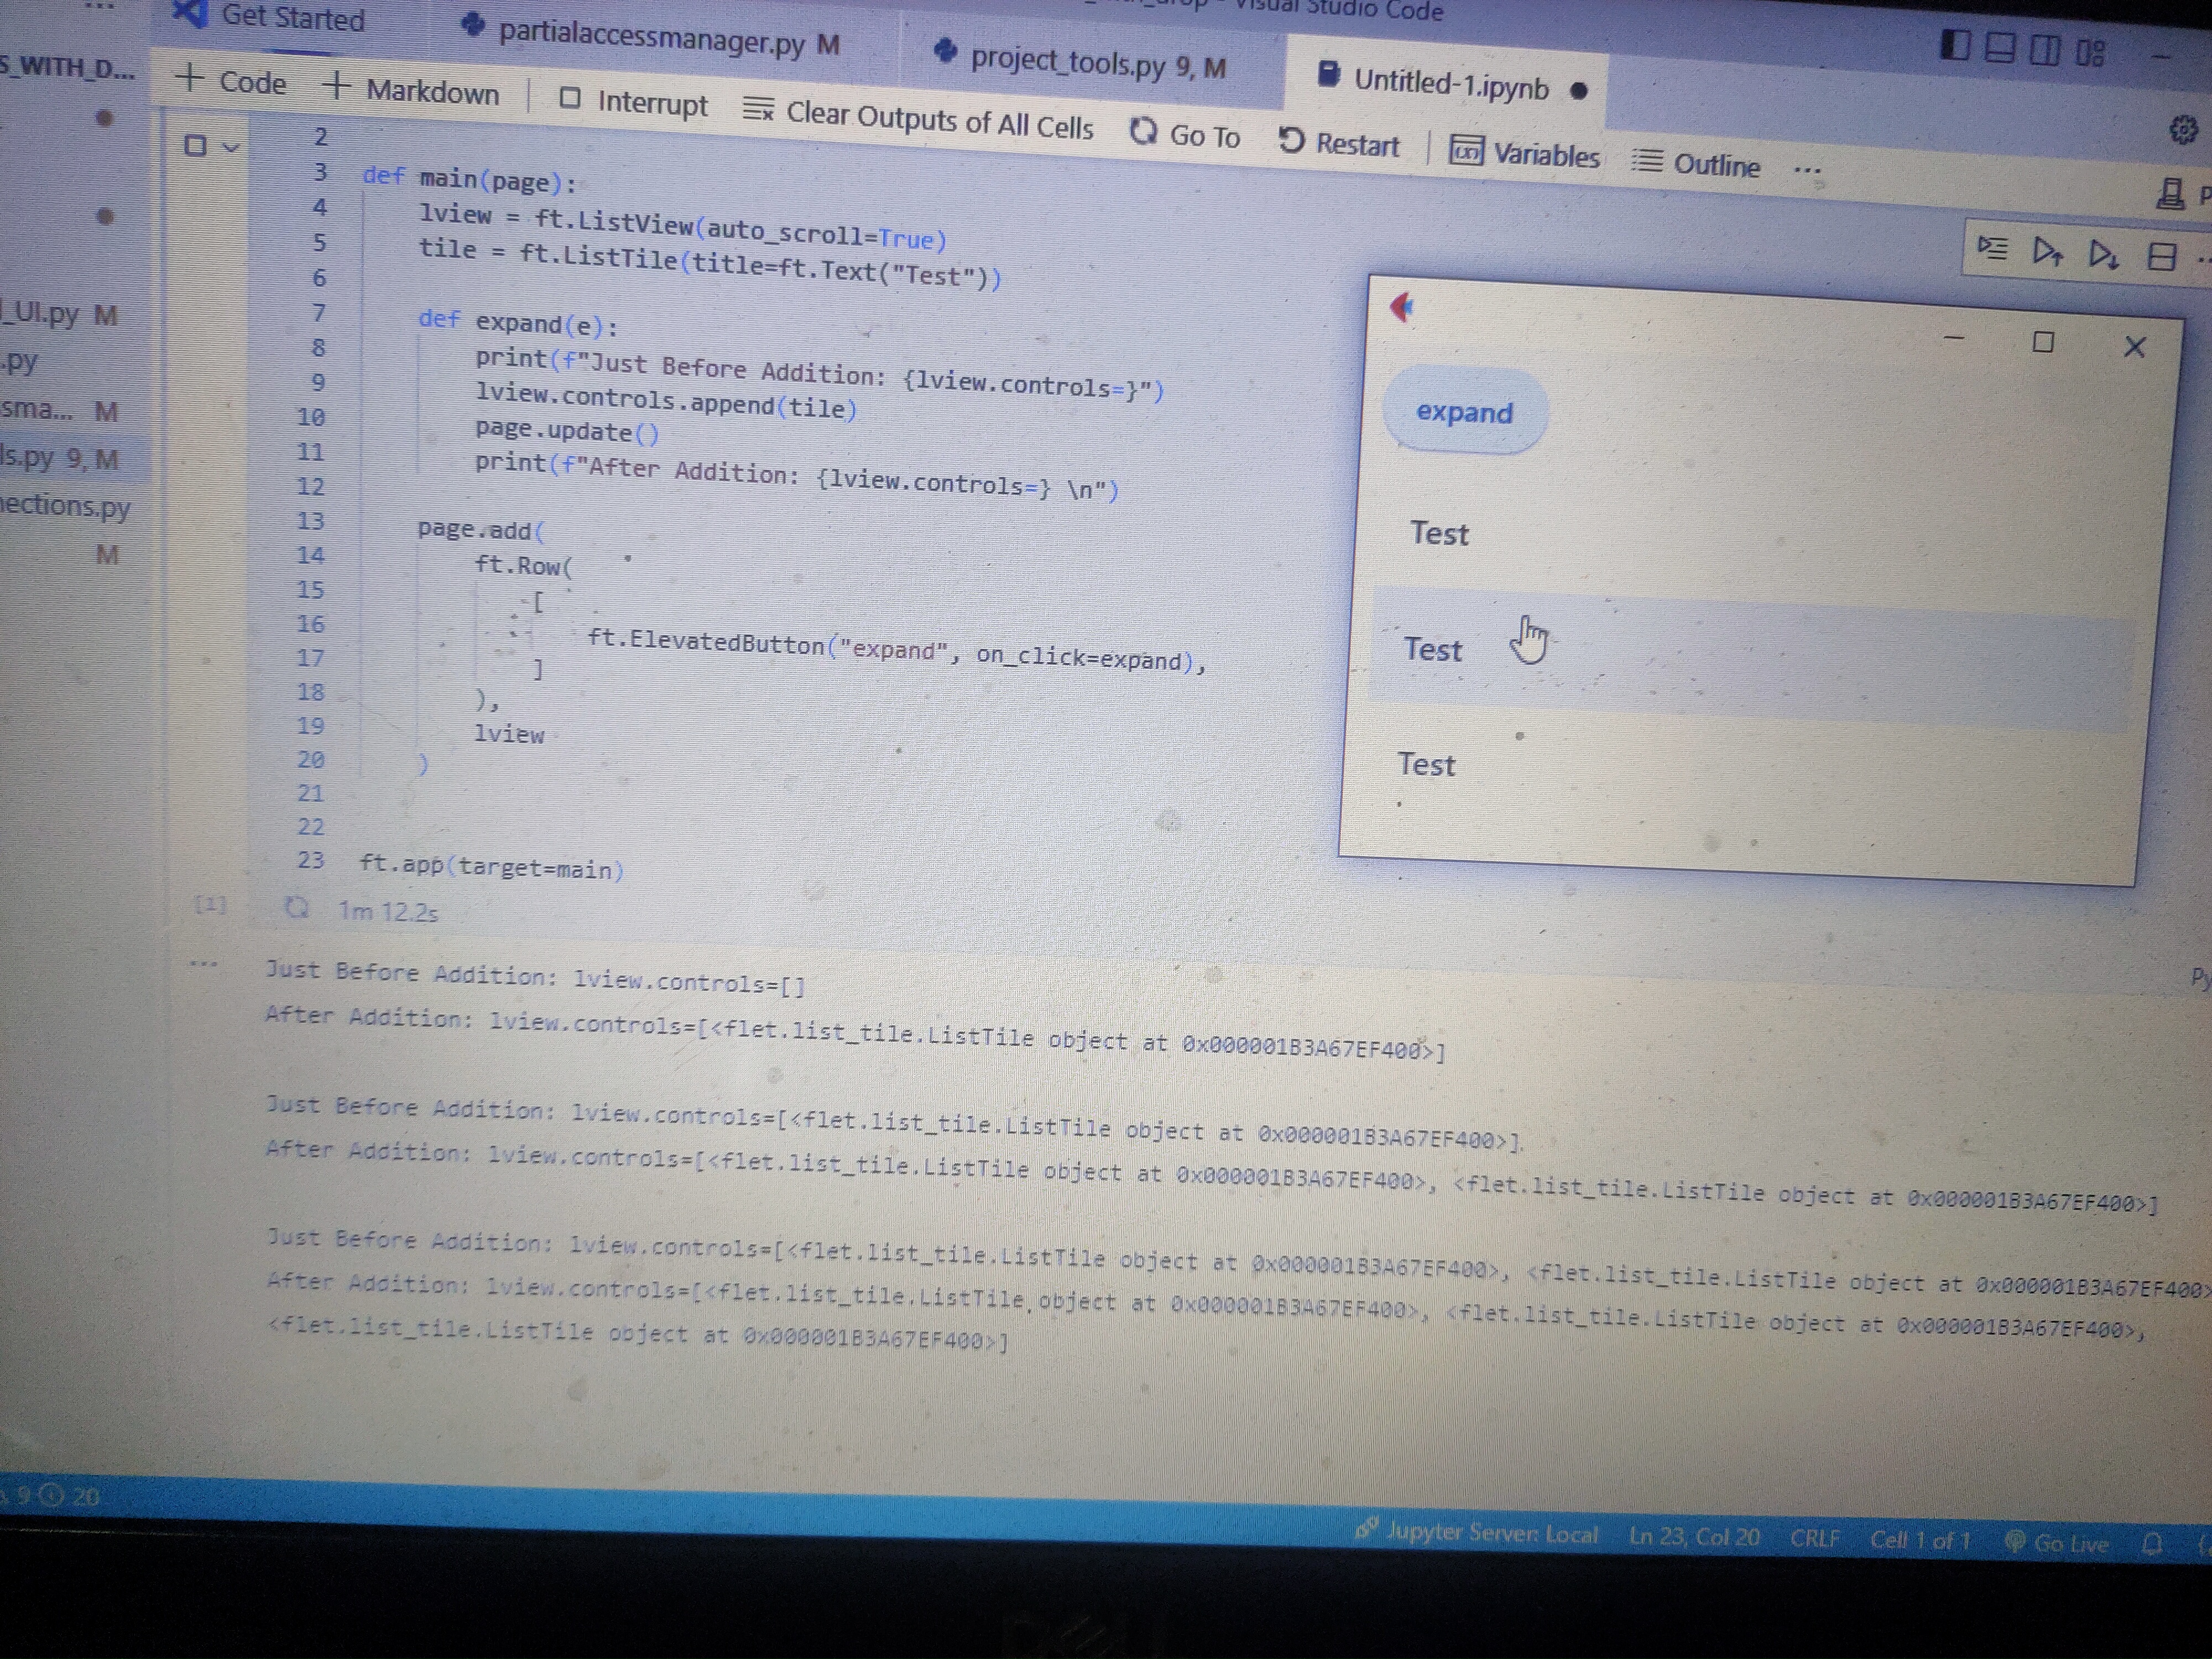This screenshot has height=1659, width=2212.
Task: Click expand button in Flet window
Action: 1465,412
